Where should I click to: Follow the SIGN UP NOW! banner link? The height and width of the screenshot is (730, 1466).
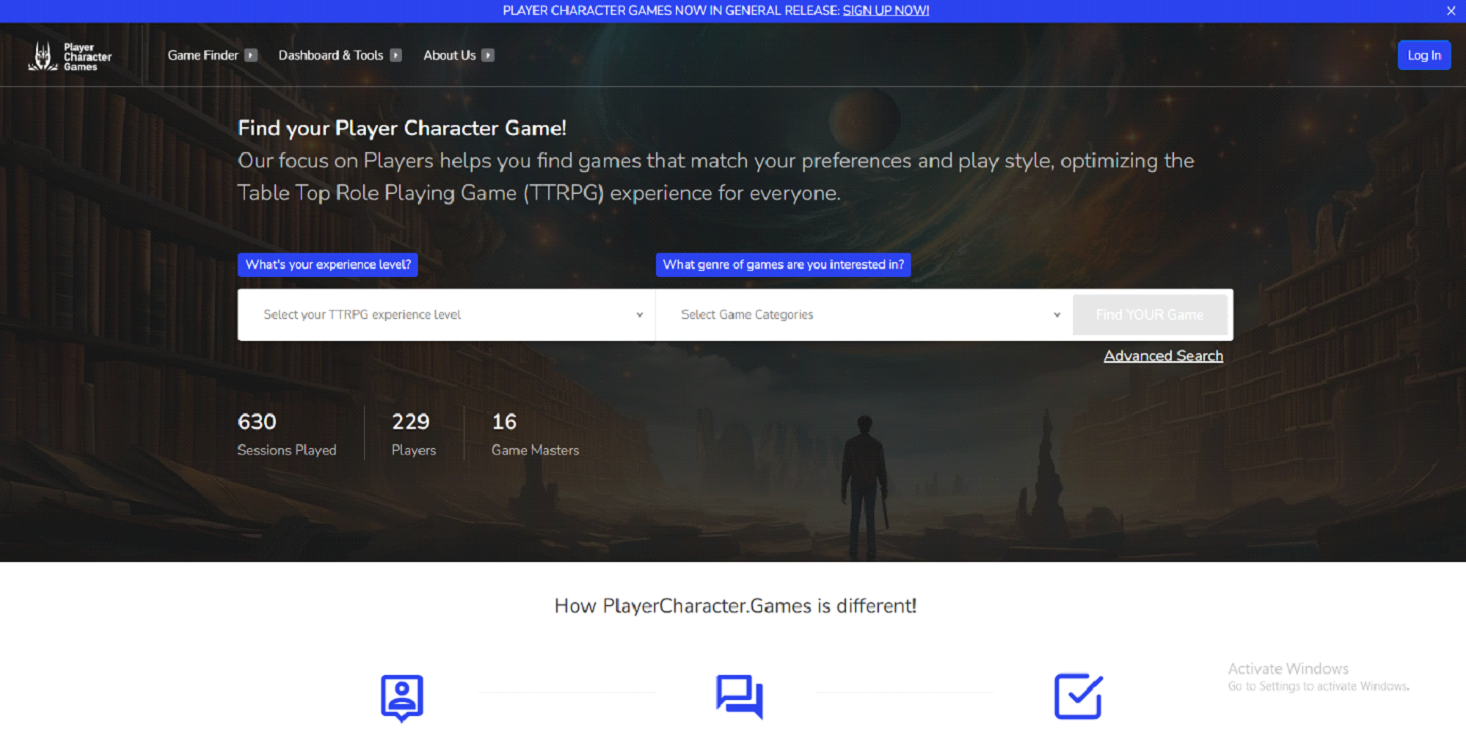pos(885,11)
